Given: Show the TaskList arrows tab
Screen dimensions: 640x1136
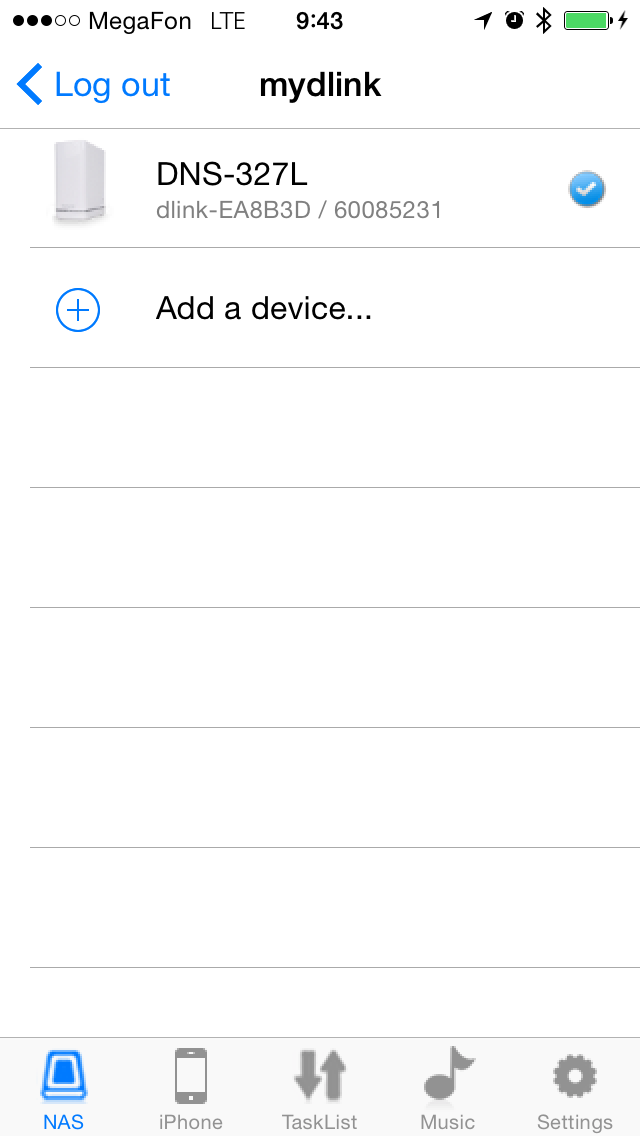Looking at the screenshot, I should pyautogui.click(x=319, y=1088).
